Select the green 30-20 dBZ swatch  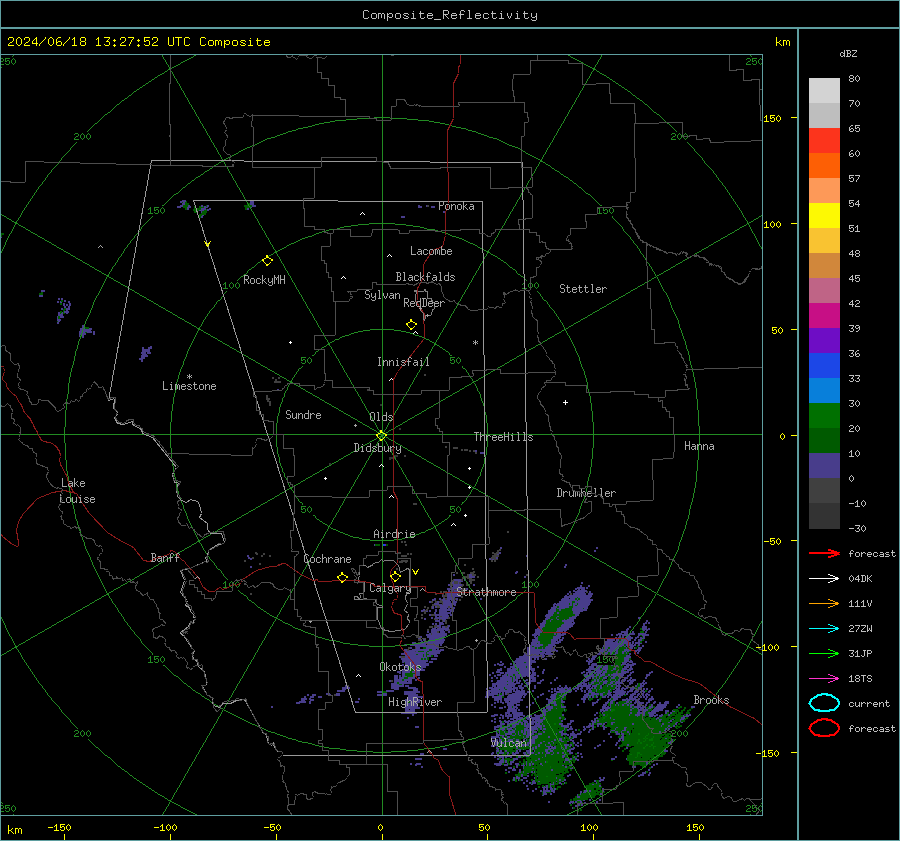(824, 416)
